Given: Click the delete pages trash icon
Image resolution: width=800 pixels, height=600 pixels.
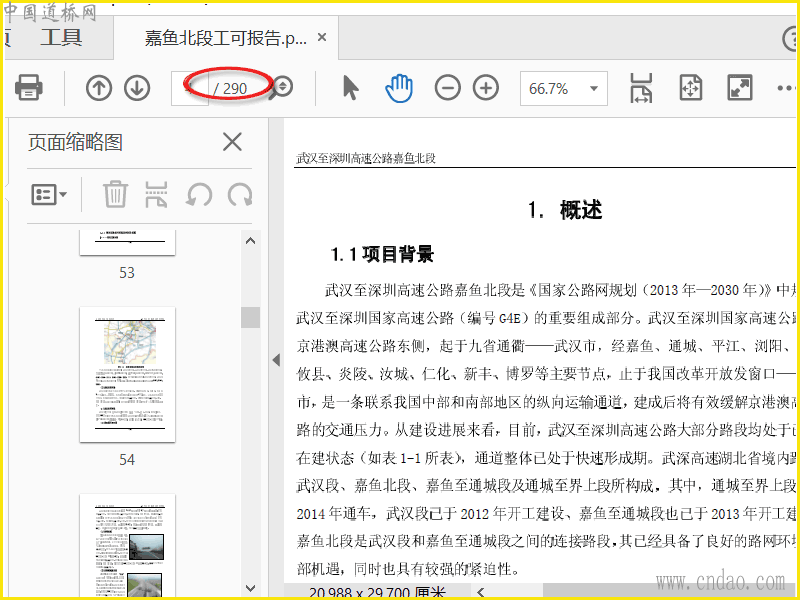Looking at the screenshot, I should 115,194.
